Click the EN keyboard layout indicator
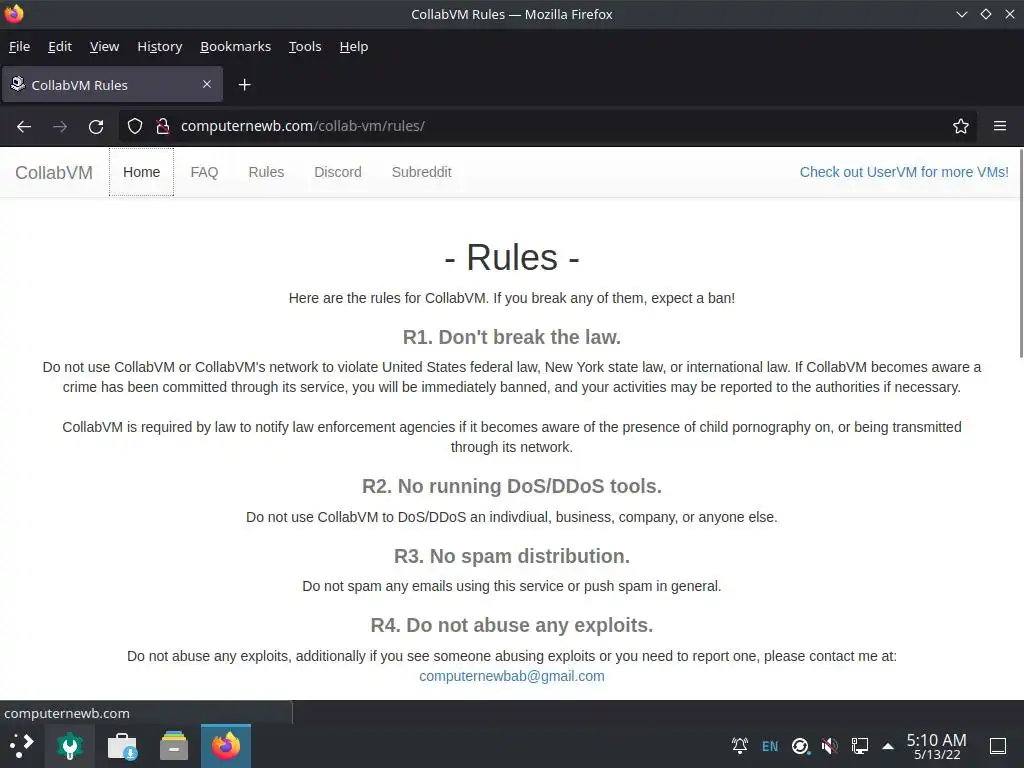Screen dimensions: 1024x768 [x=770, y=746]
